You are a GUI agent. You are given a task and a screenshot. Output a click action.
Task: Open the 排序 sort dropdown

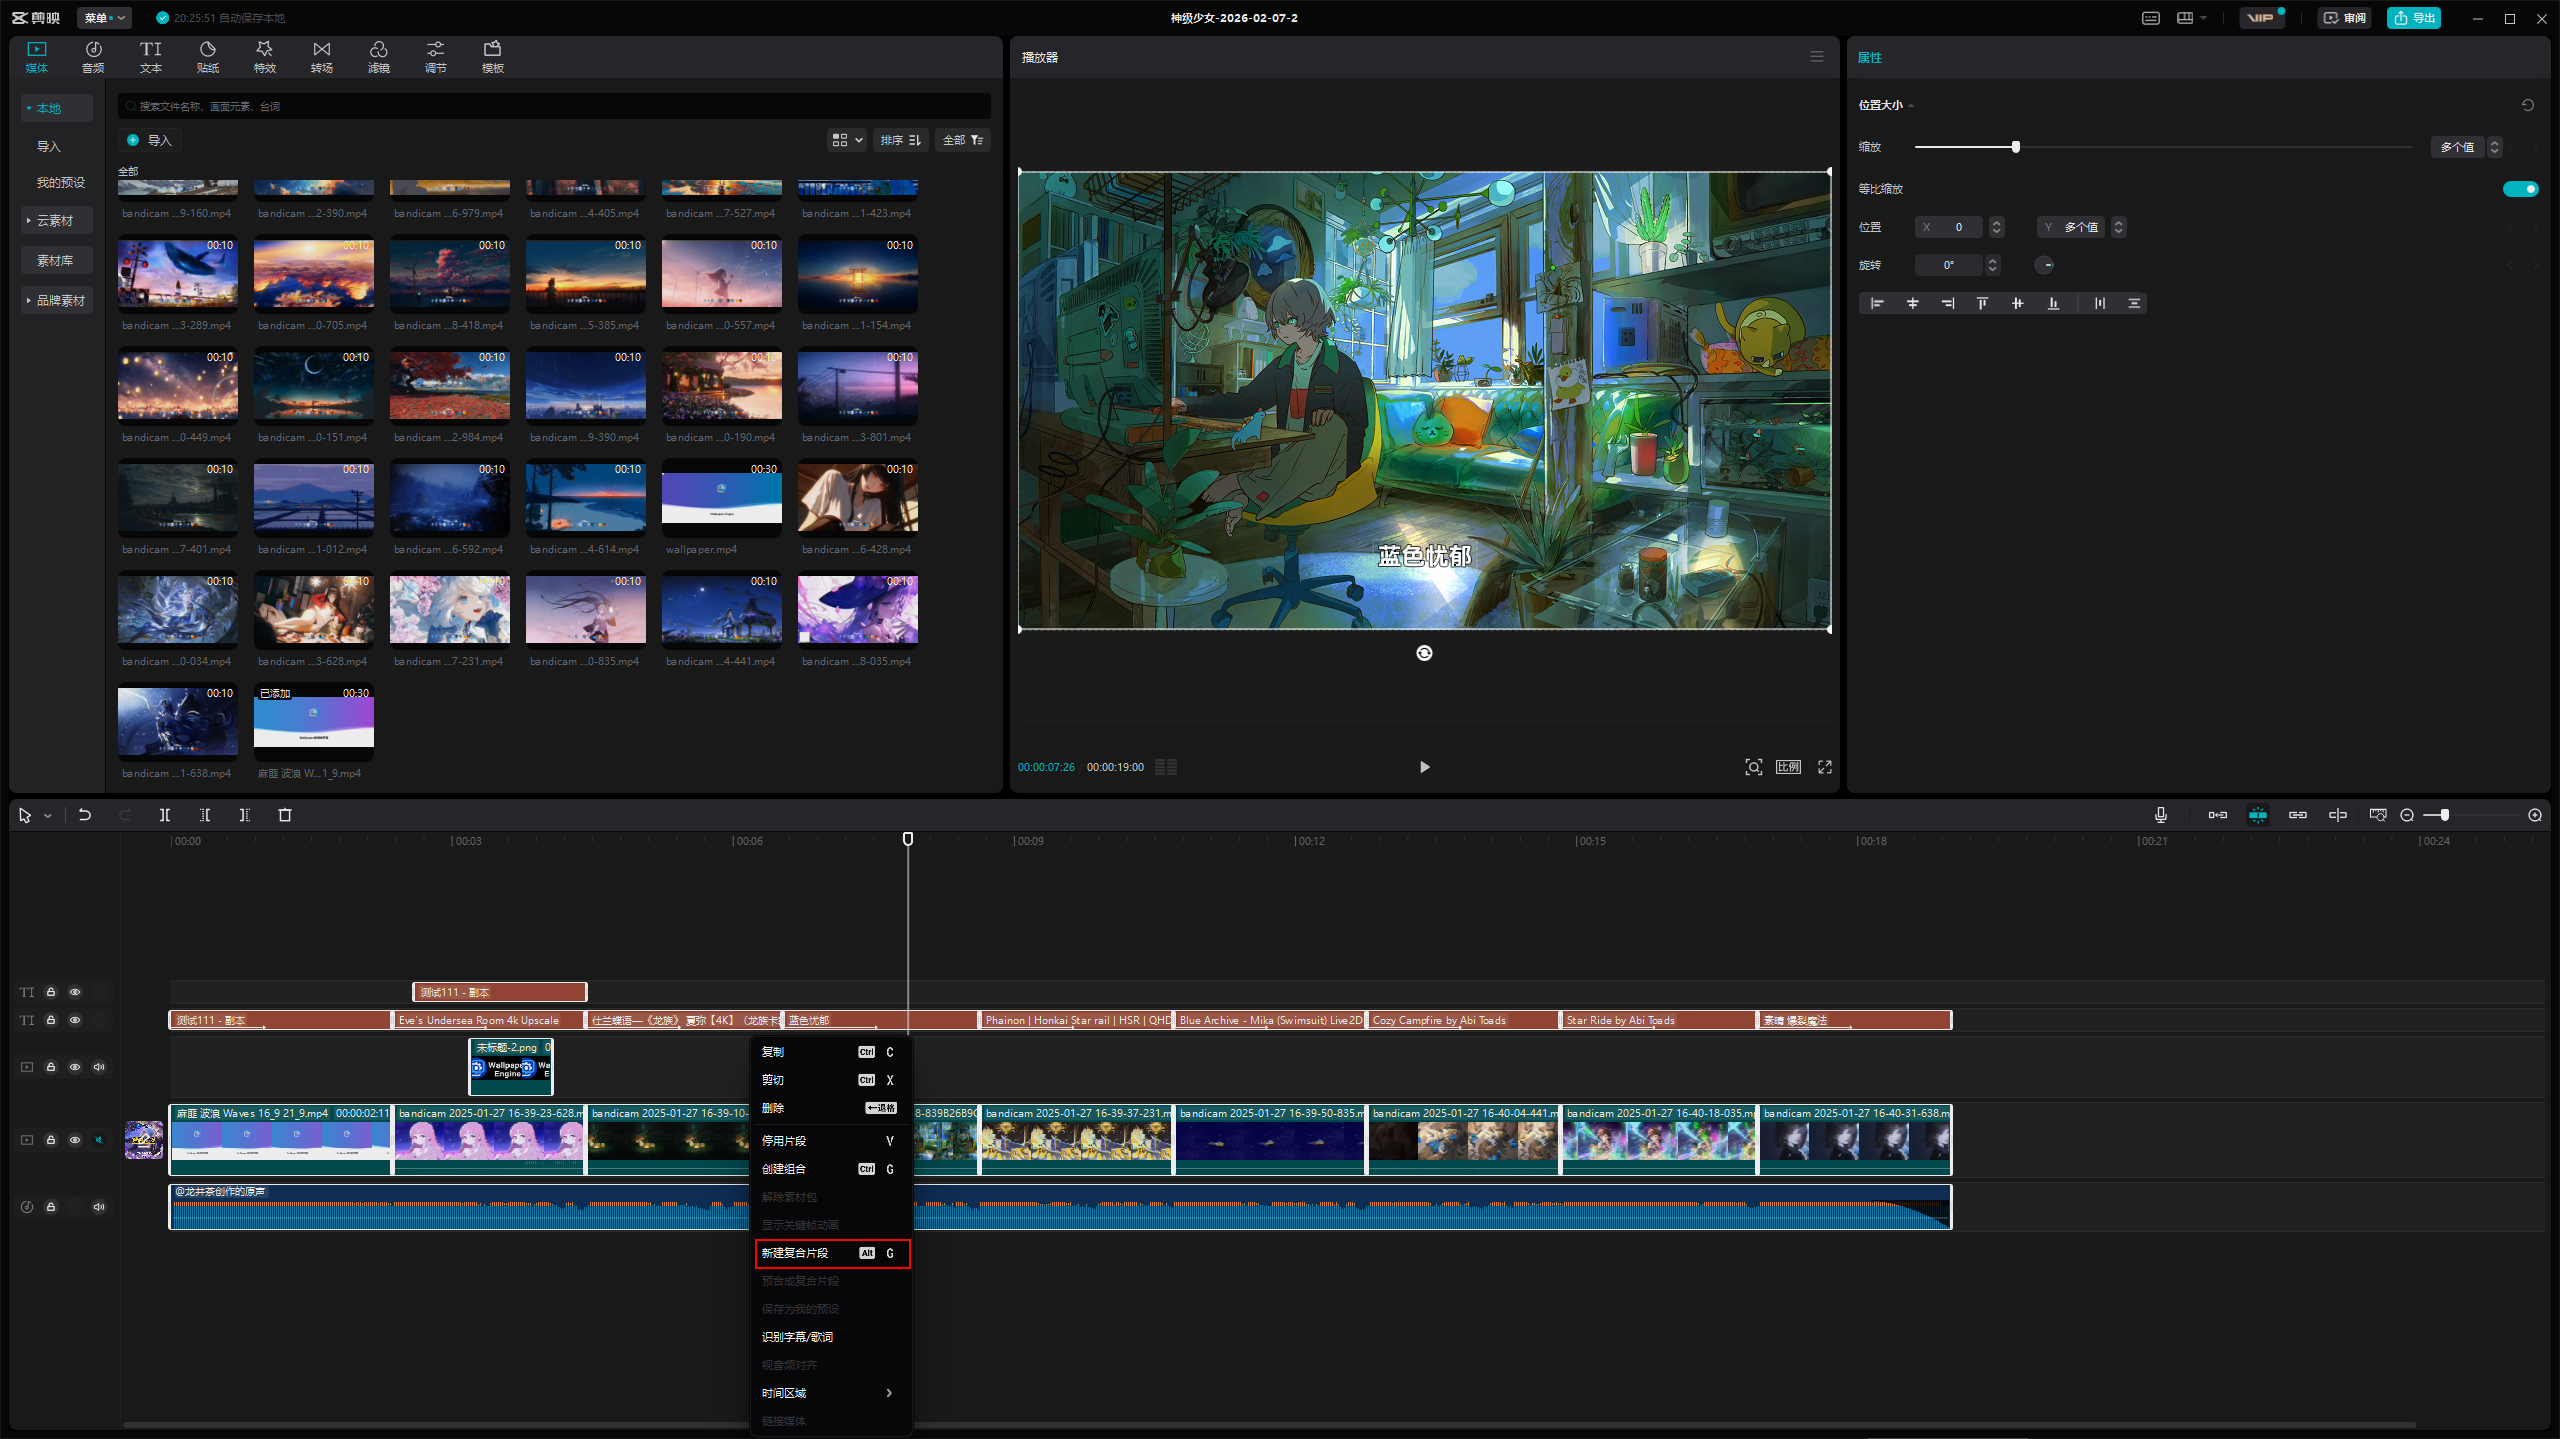[900, 140]
